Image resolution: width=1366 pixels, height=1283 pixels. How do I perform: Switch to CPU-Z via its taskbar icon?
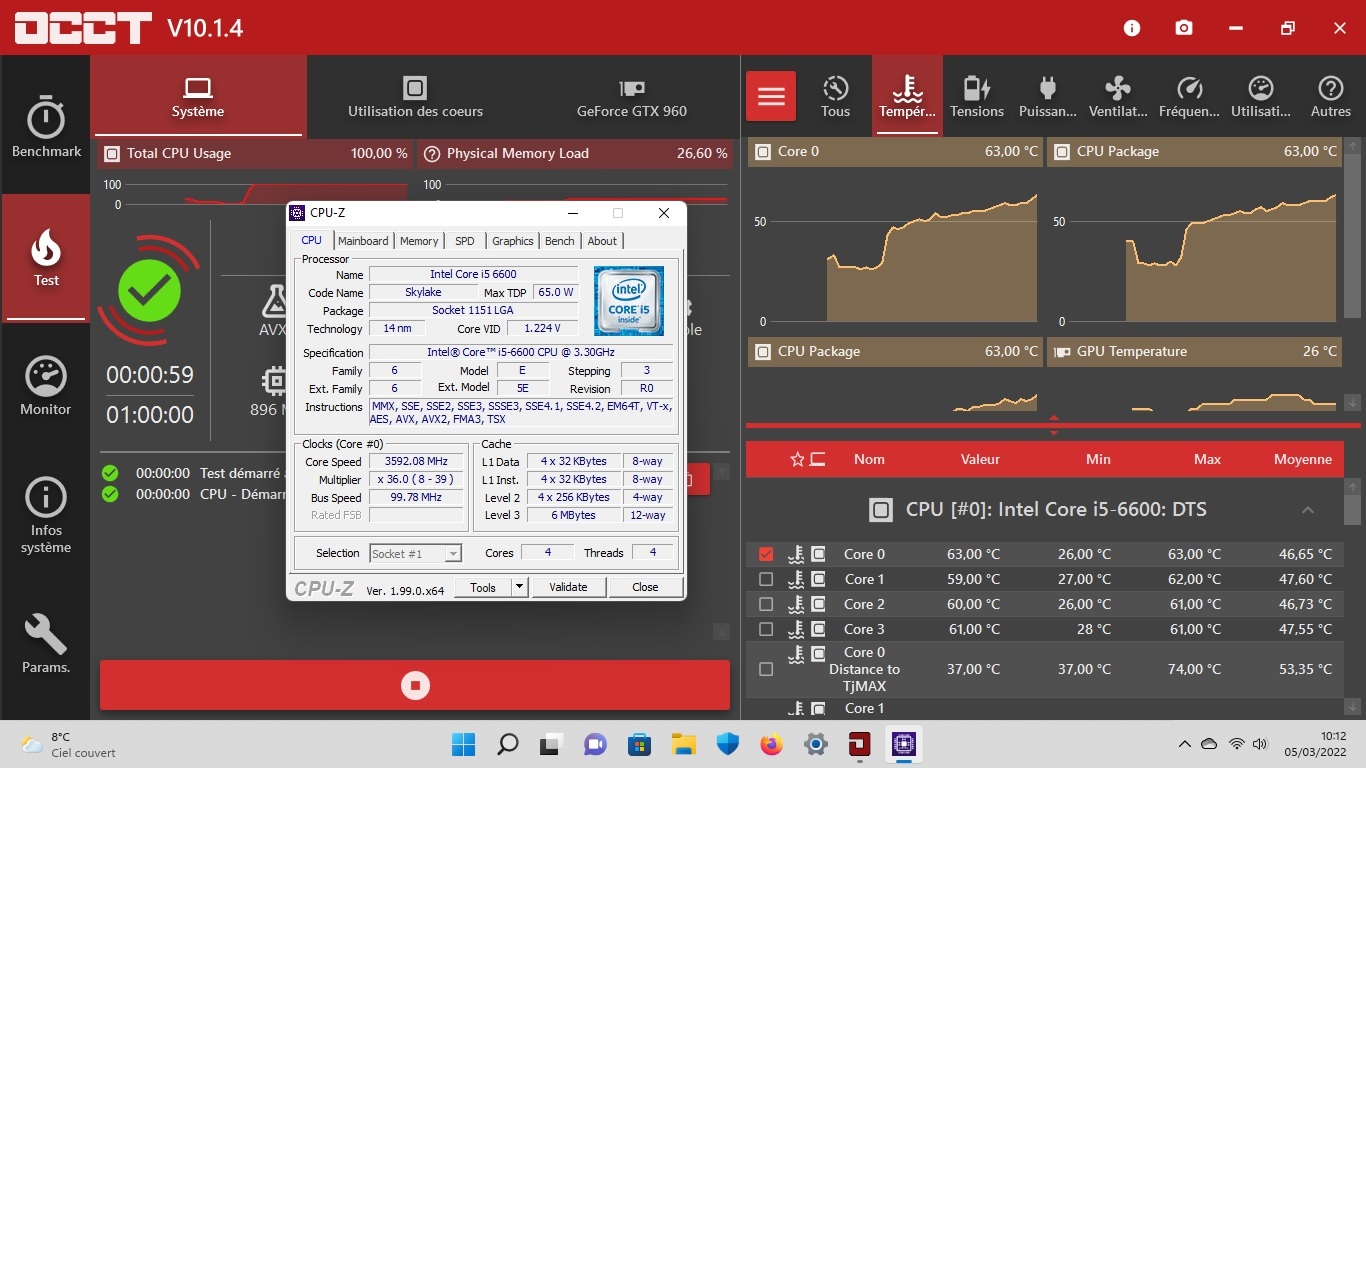click(904, 744)
